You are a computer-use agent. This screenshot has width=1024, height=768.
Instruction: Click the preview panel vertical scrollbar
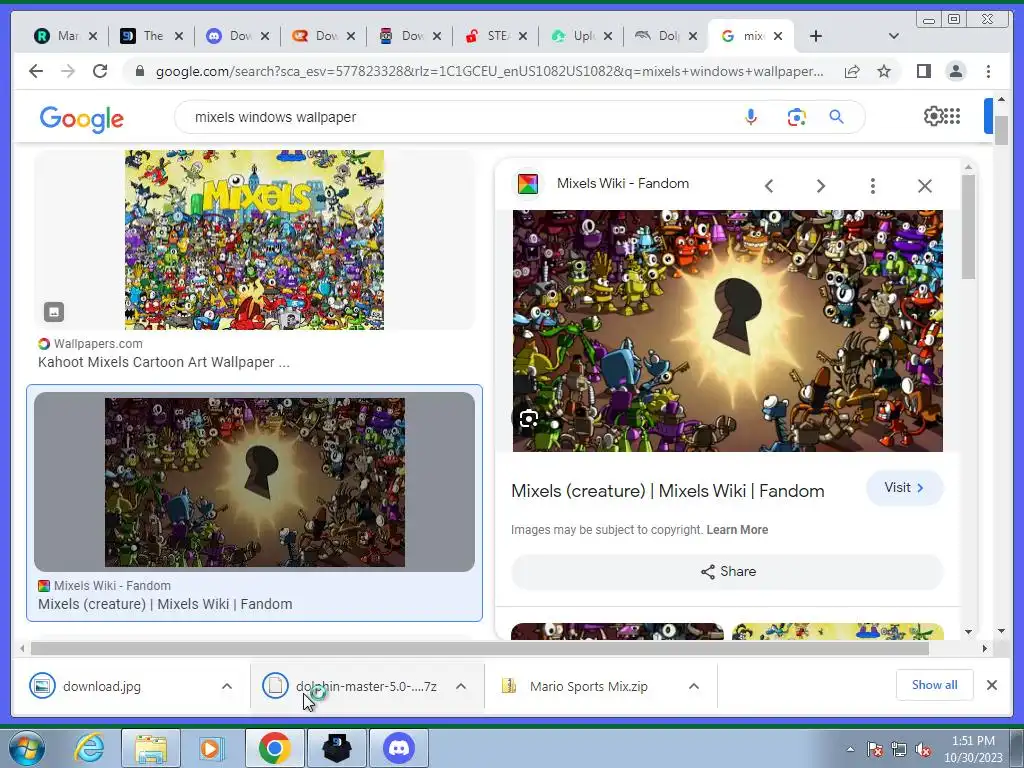tap(968, 226)
